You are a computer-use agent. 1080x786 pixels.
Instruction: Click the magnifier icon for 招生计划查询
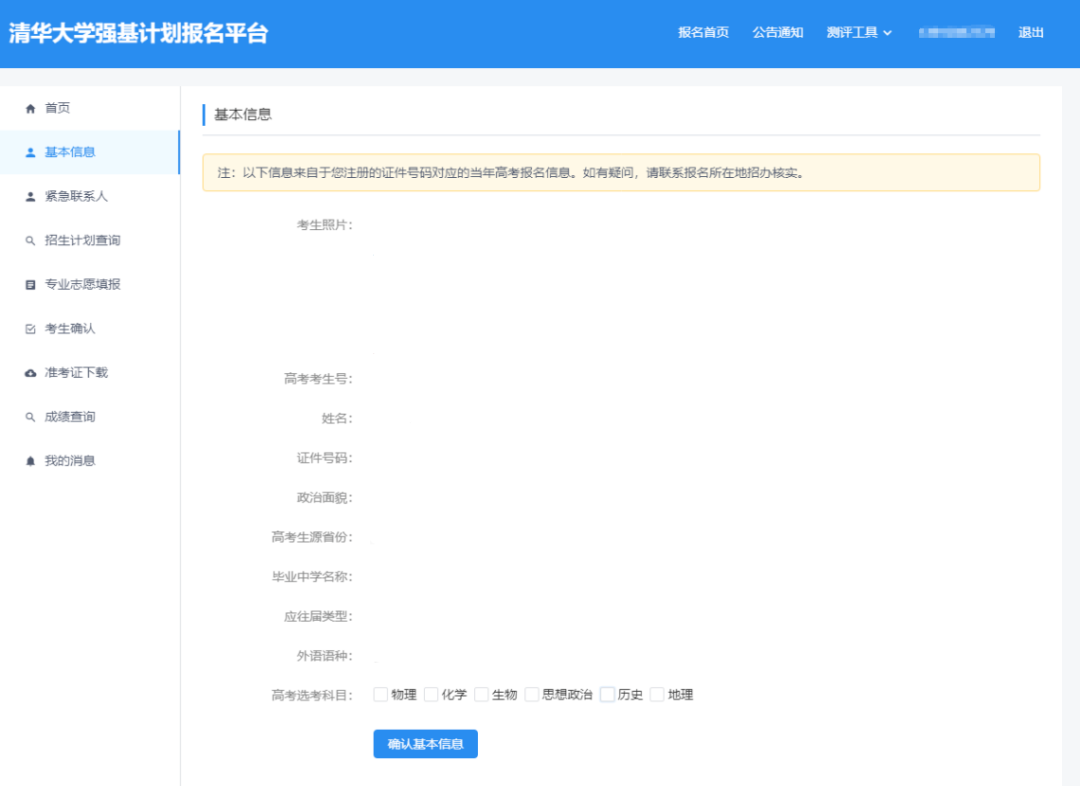pos(31,240)
